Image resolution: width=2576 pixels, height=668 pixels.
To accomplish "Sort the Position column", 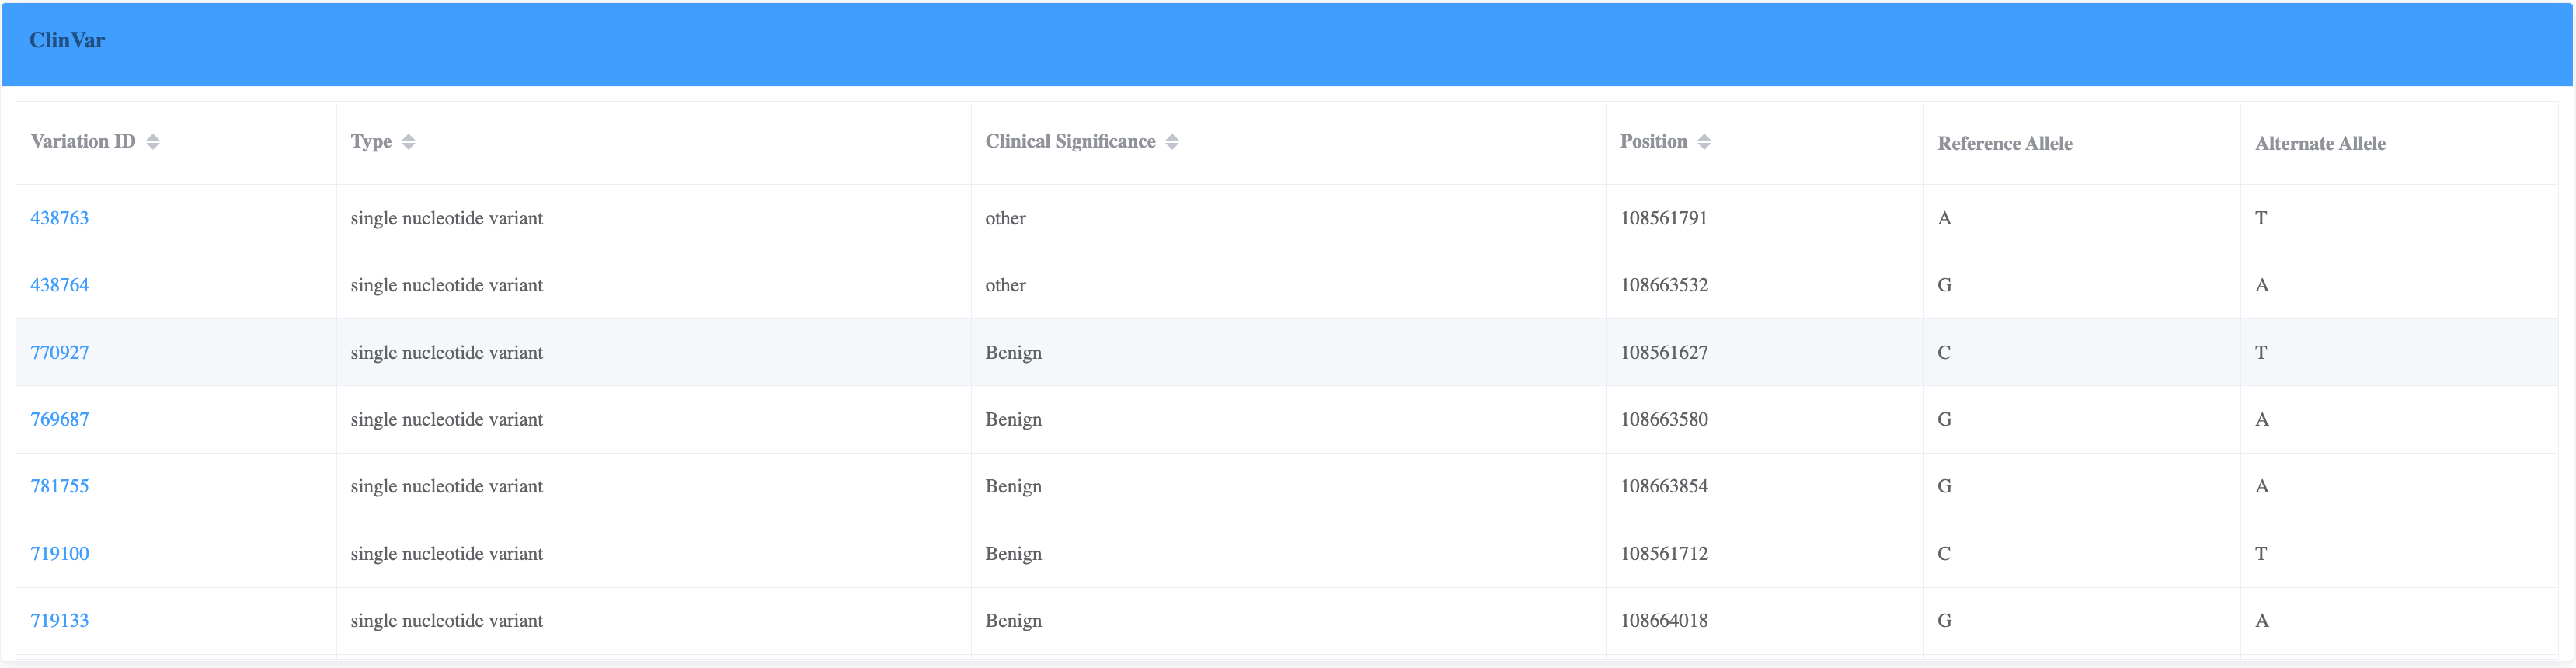I will tap(1704, 142).
